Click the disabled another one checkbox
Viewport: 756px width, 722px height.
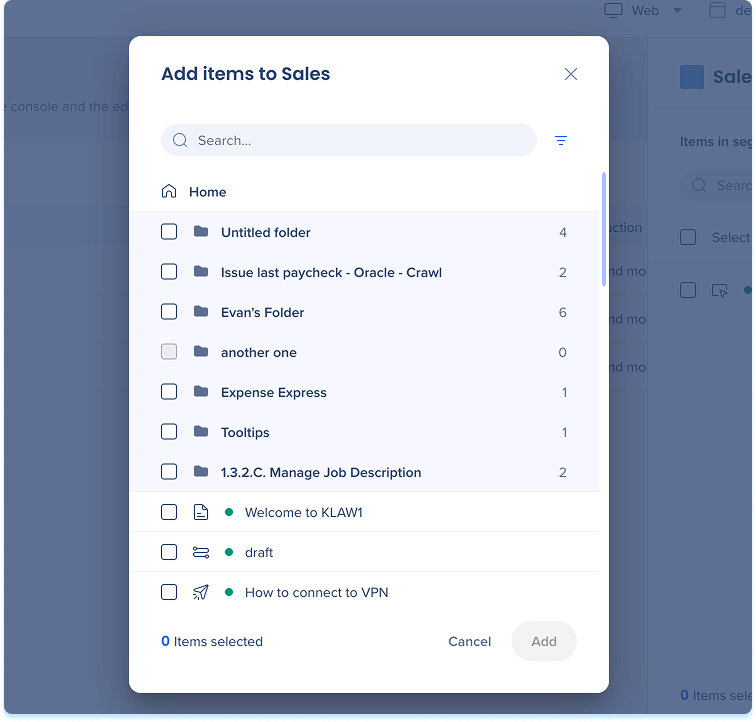[x=169, y=352]
